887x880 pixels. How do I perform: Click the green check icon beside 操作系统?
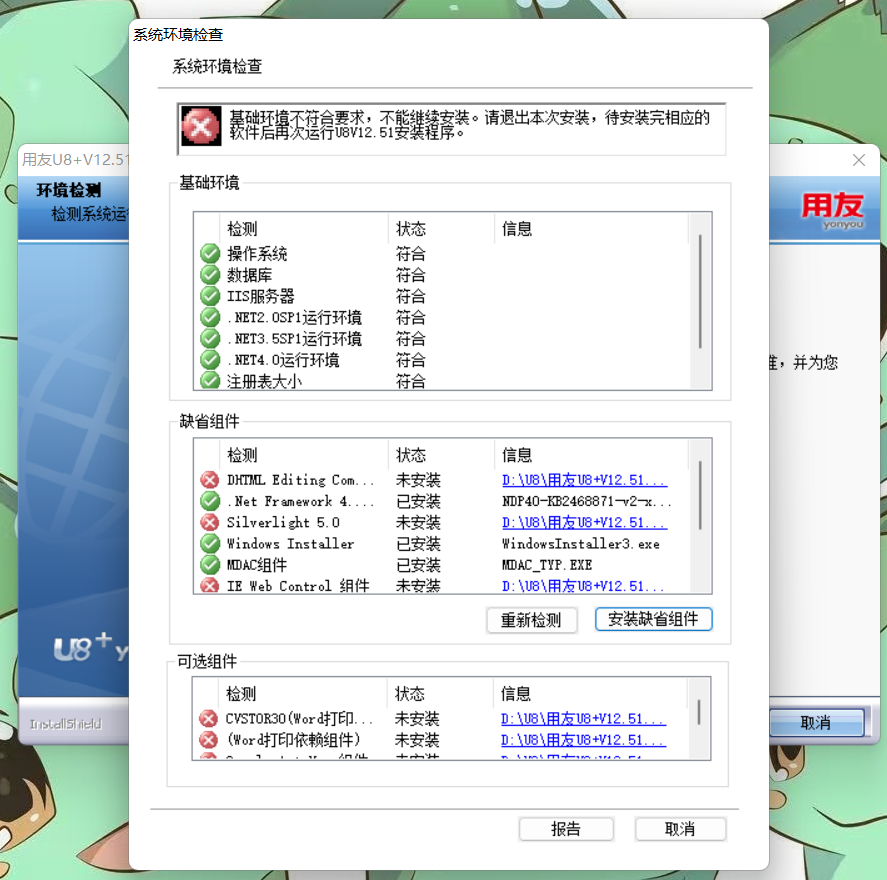click(210, 253)
